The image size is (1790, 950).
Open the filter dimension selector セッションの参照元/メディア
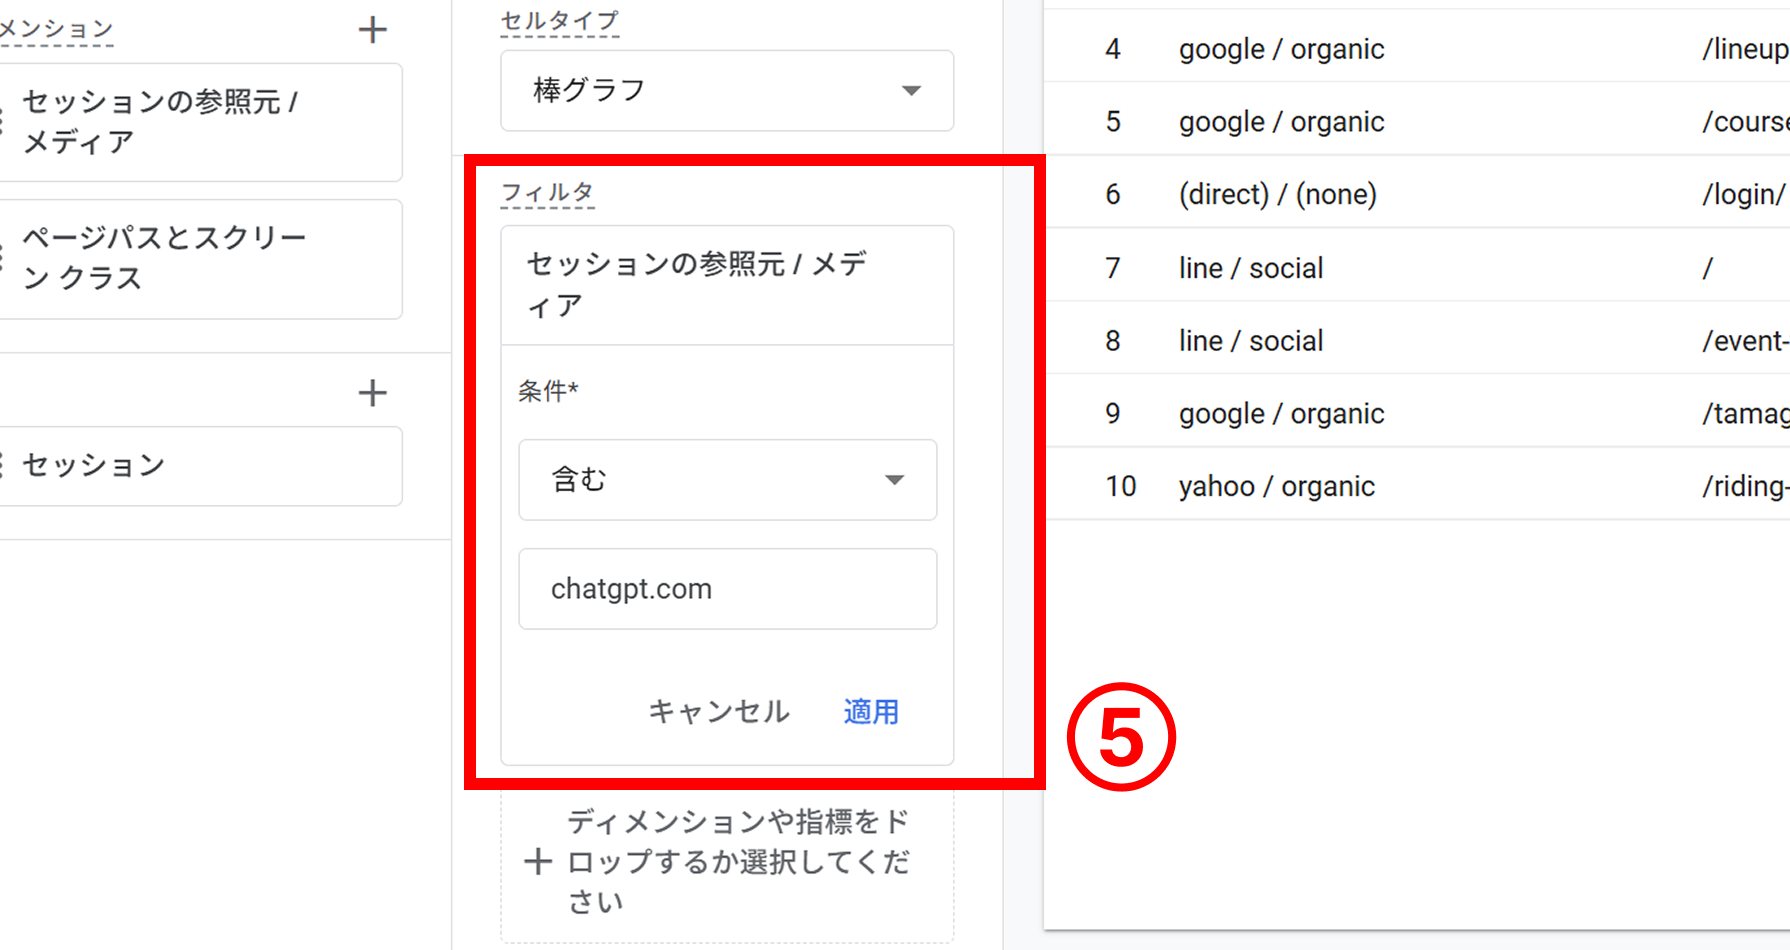pyautogui.click(x=727, y=285)
